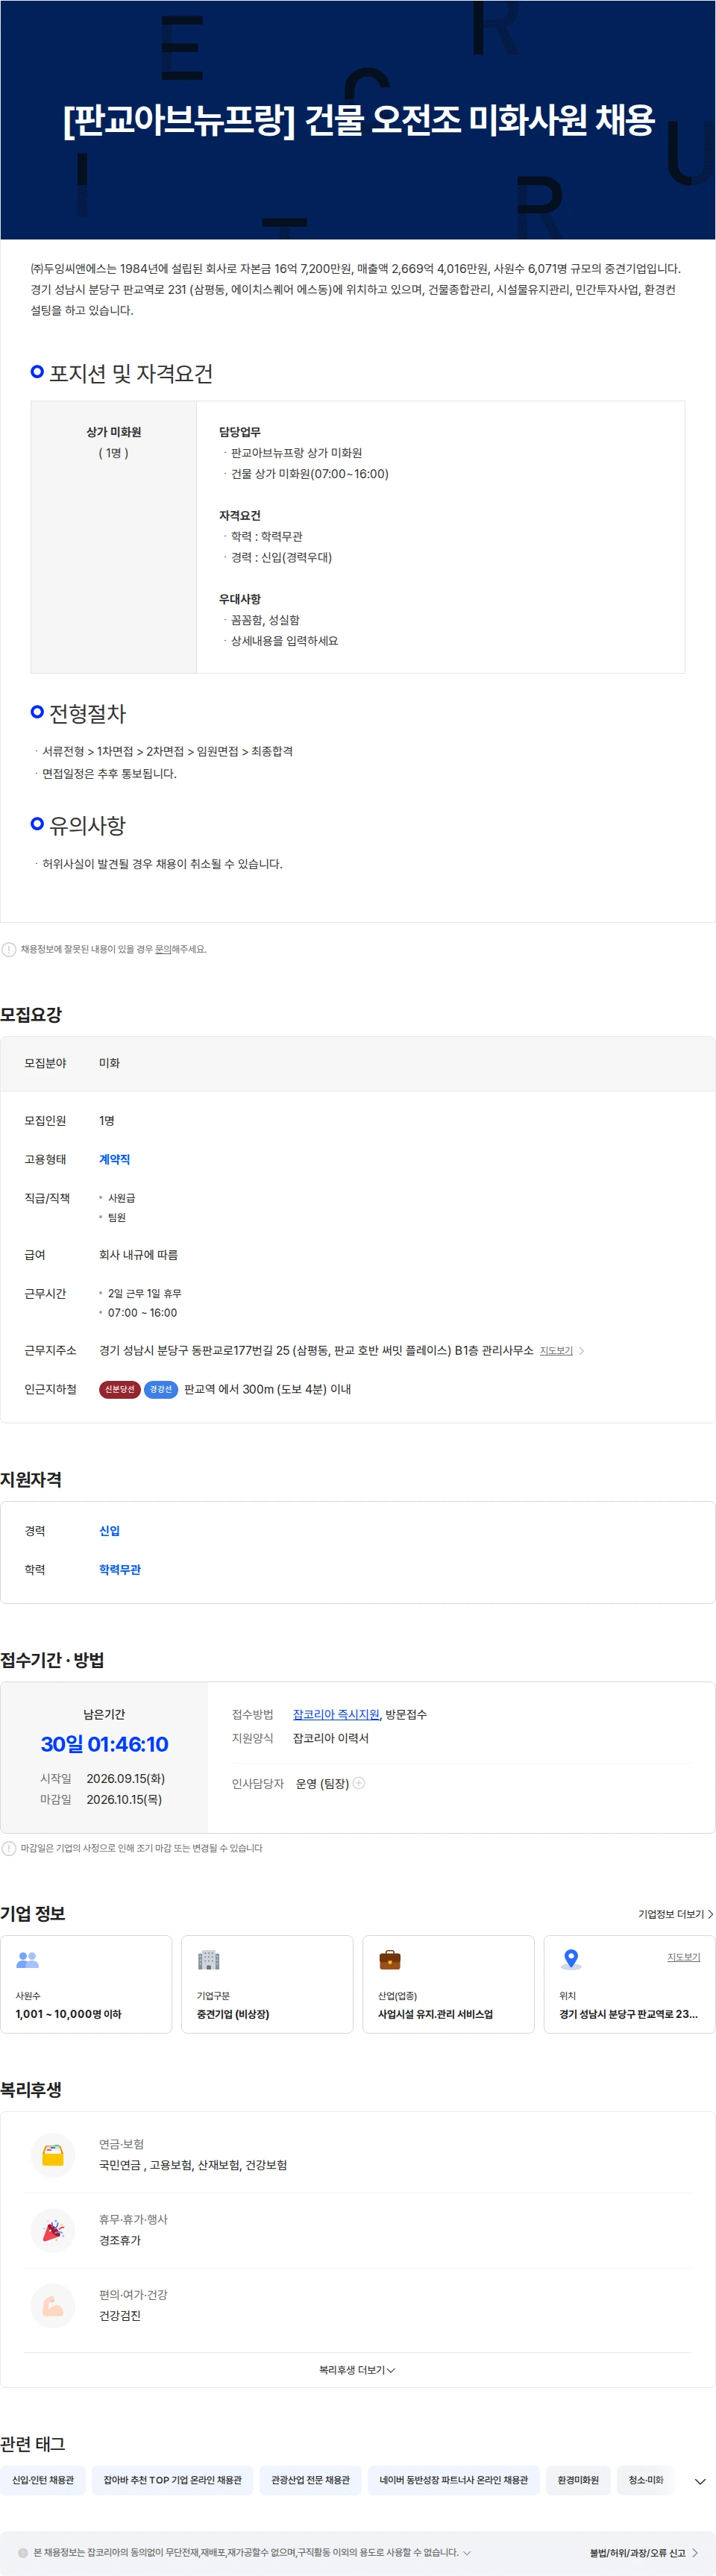The height and width of the screenshot is (2576, 716).
Task: Click the 사업시설 유지.관리 서비스업 card
Action: click(448, 1984)
